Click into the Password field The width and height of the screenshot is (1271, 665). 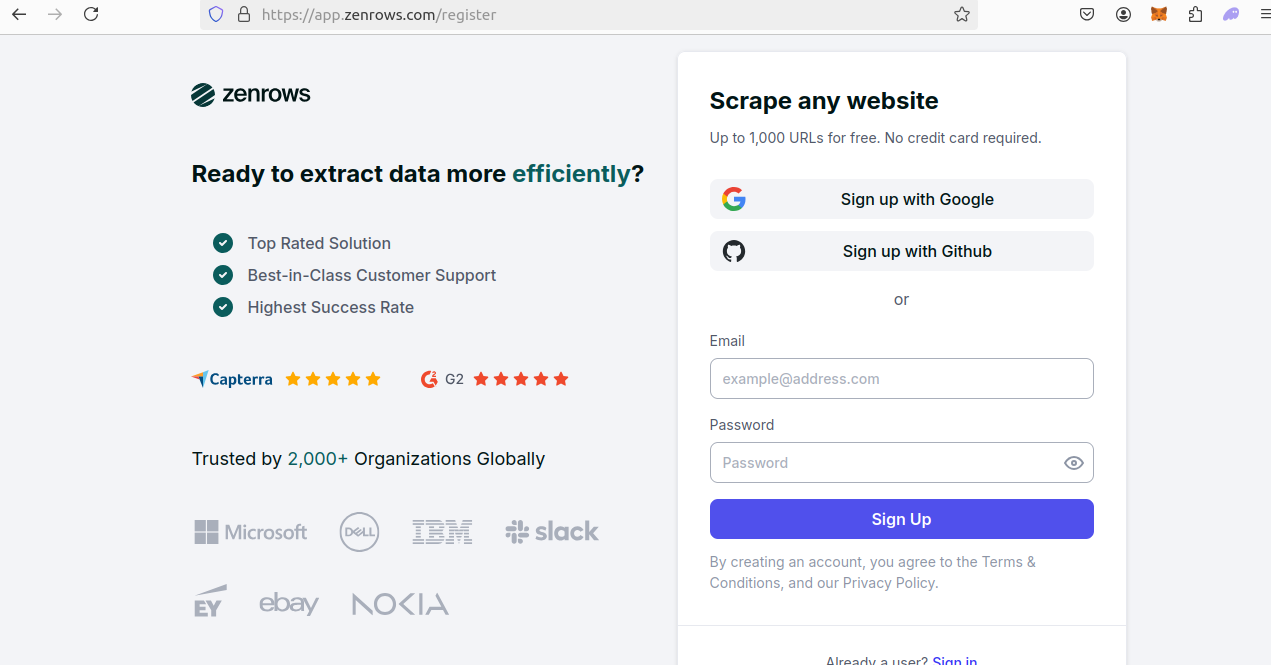click(885, 463)
